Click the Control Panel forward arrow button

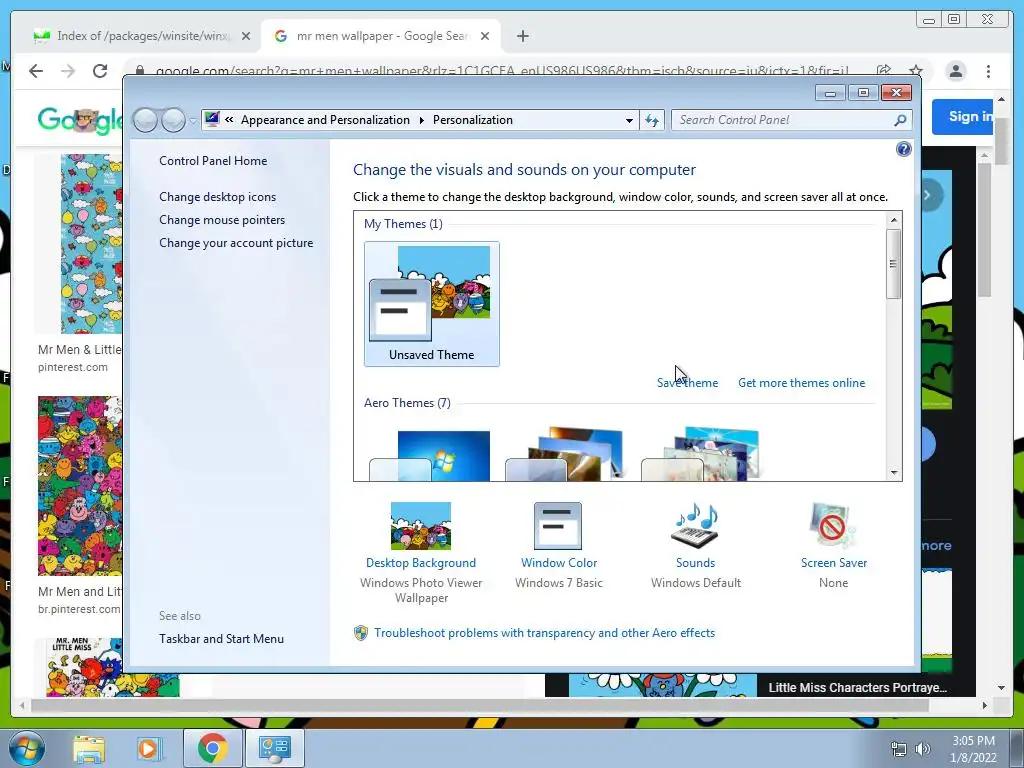point(173,120)
